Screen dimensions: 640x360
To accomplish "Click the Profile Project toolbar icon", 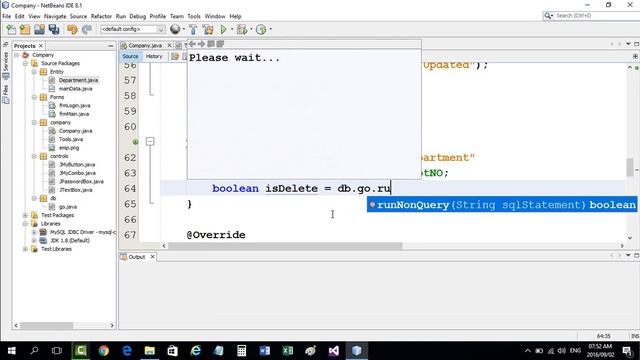I will [261, 29].
